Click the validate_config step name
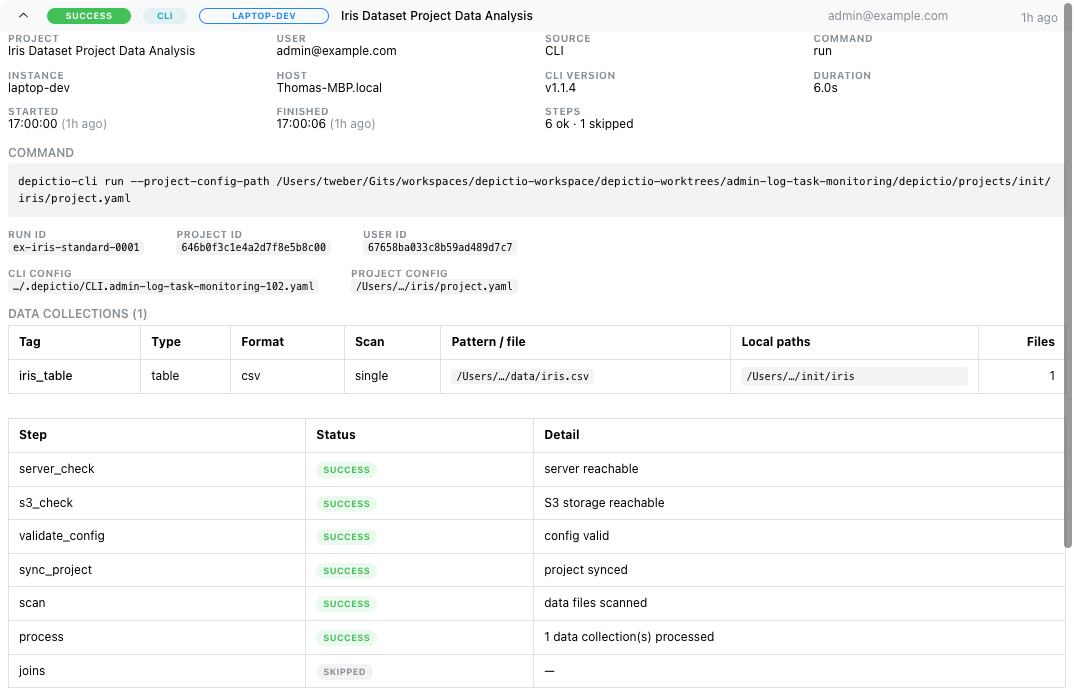This screenshot has height=695, width=1074. click(62, 536)
